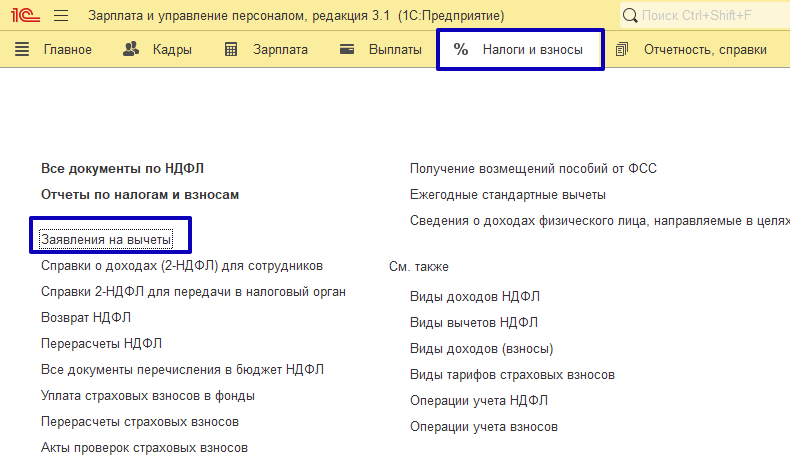The width and height of the screenshot is (790, 474).
Task: Open Операции учета взносов
Action: (x=484, y=427)
